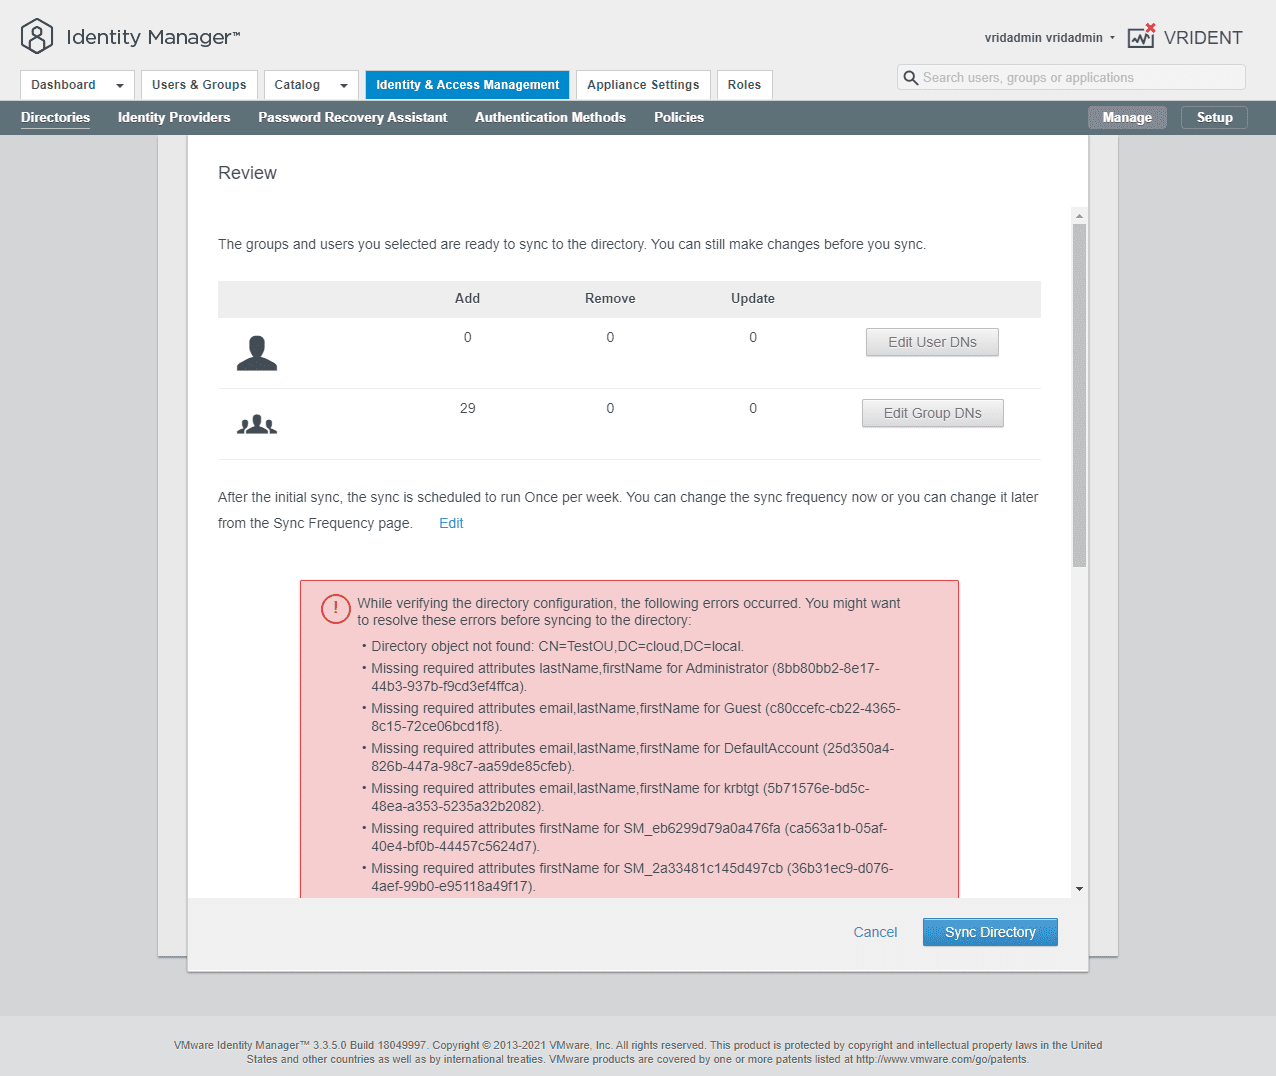Viewport: 1276px width, 1076px height.
Task: Click the single user icon in table
Action: pos(257,353)
